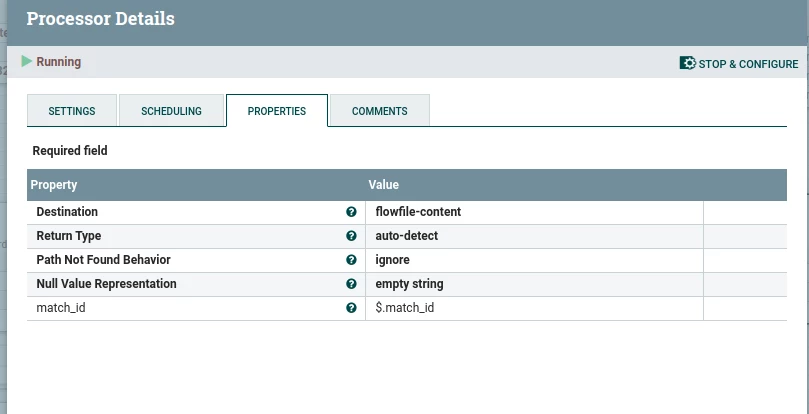
Task: Select the Properties tab
Action: [277, 110]
